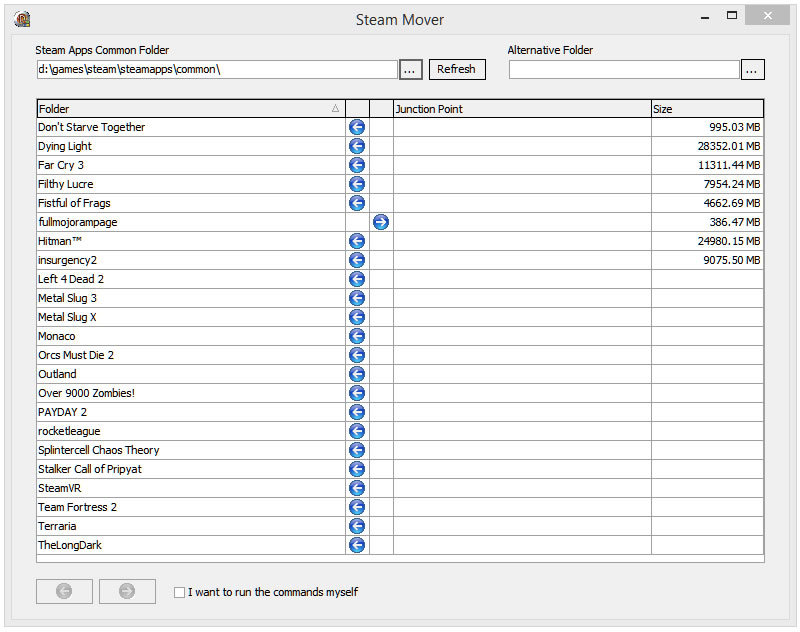Select the Orcs Must Die 2 folder name

(76, 356)
